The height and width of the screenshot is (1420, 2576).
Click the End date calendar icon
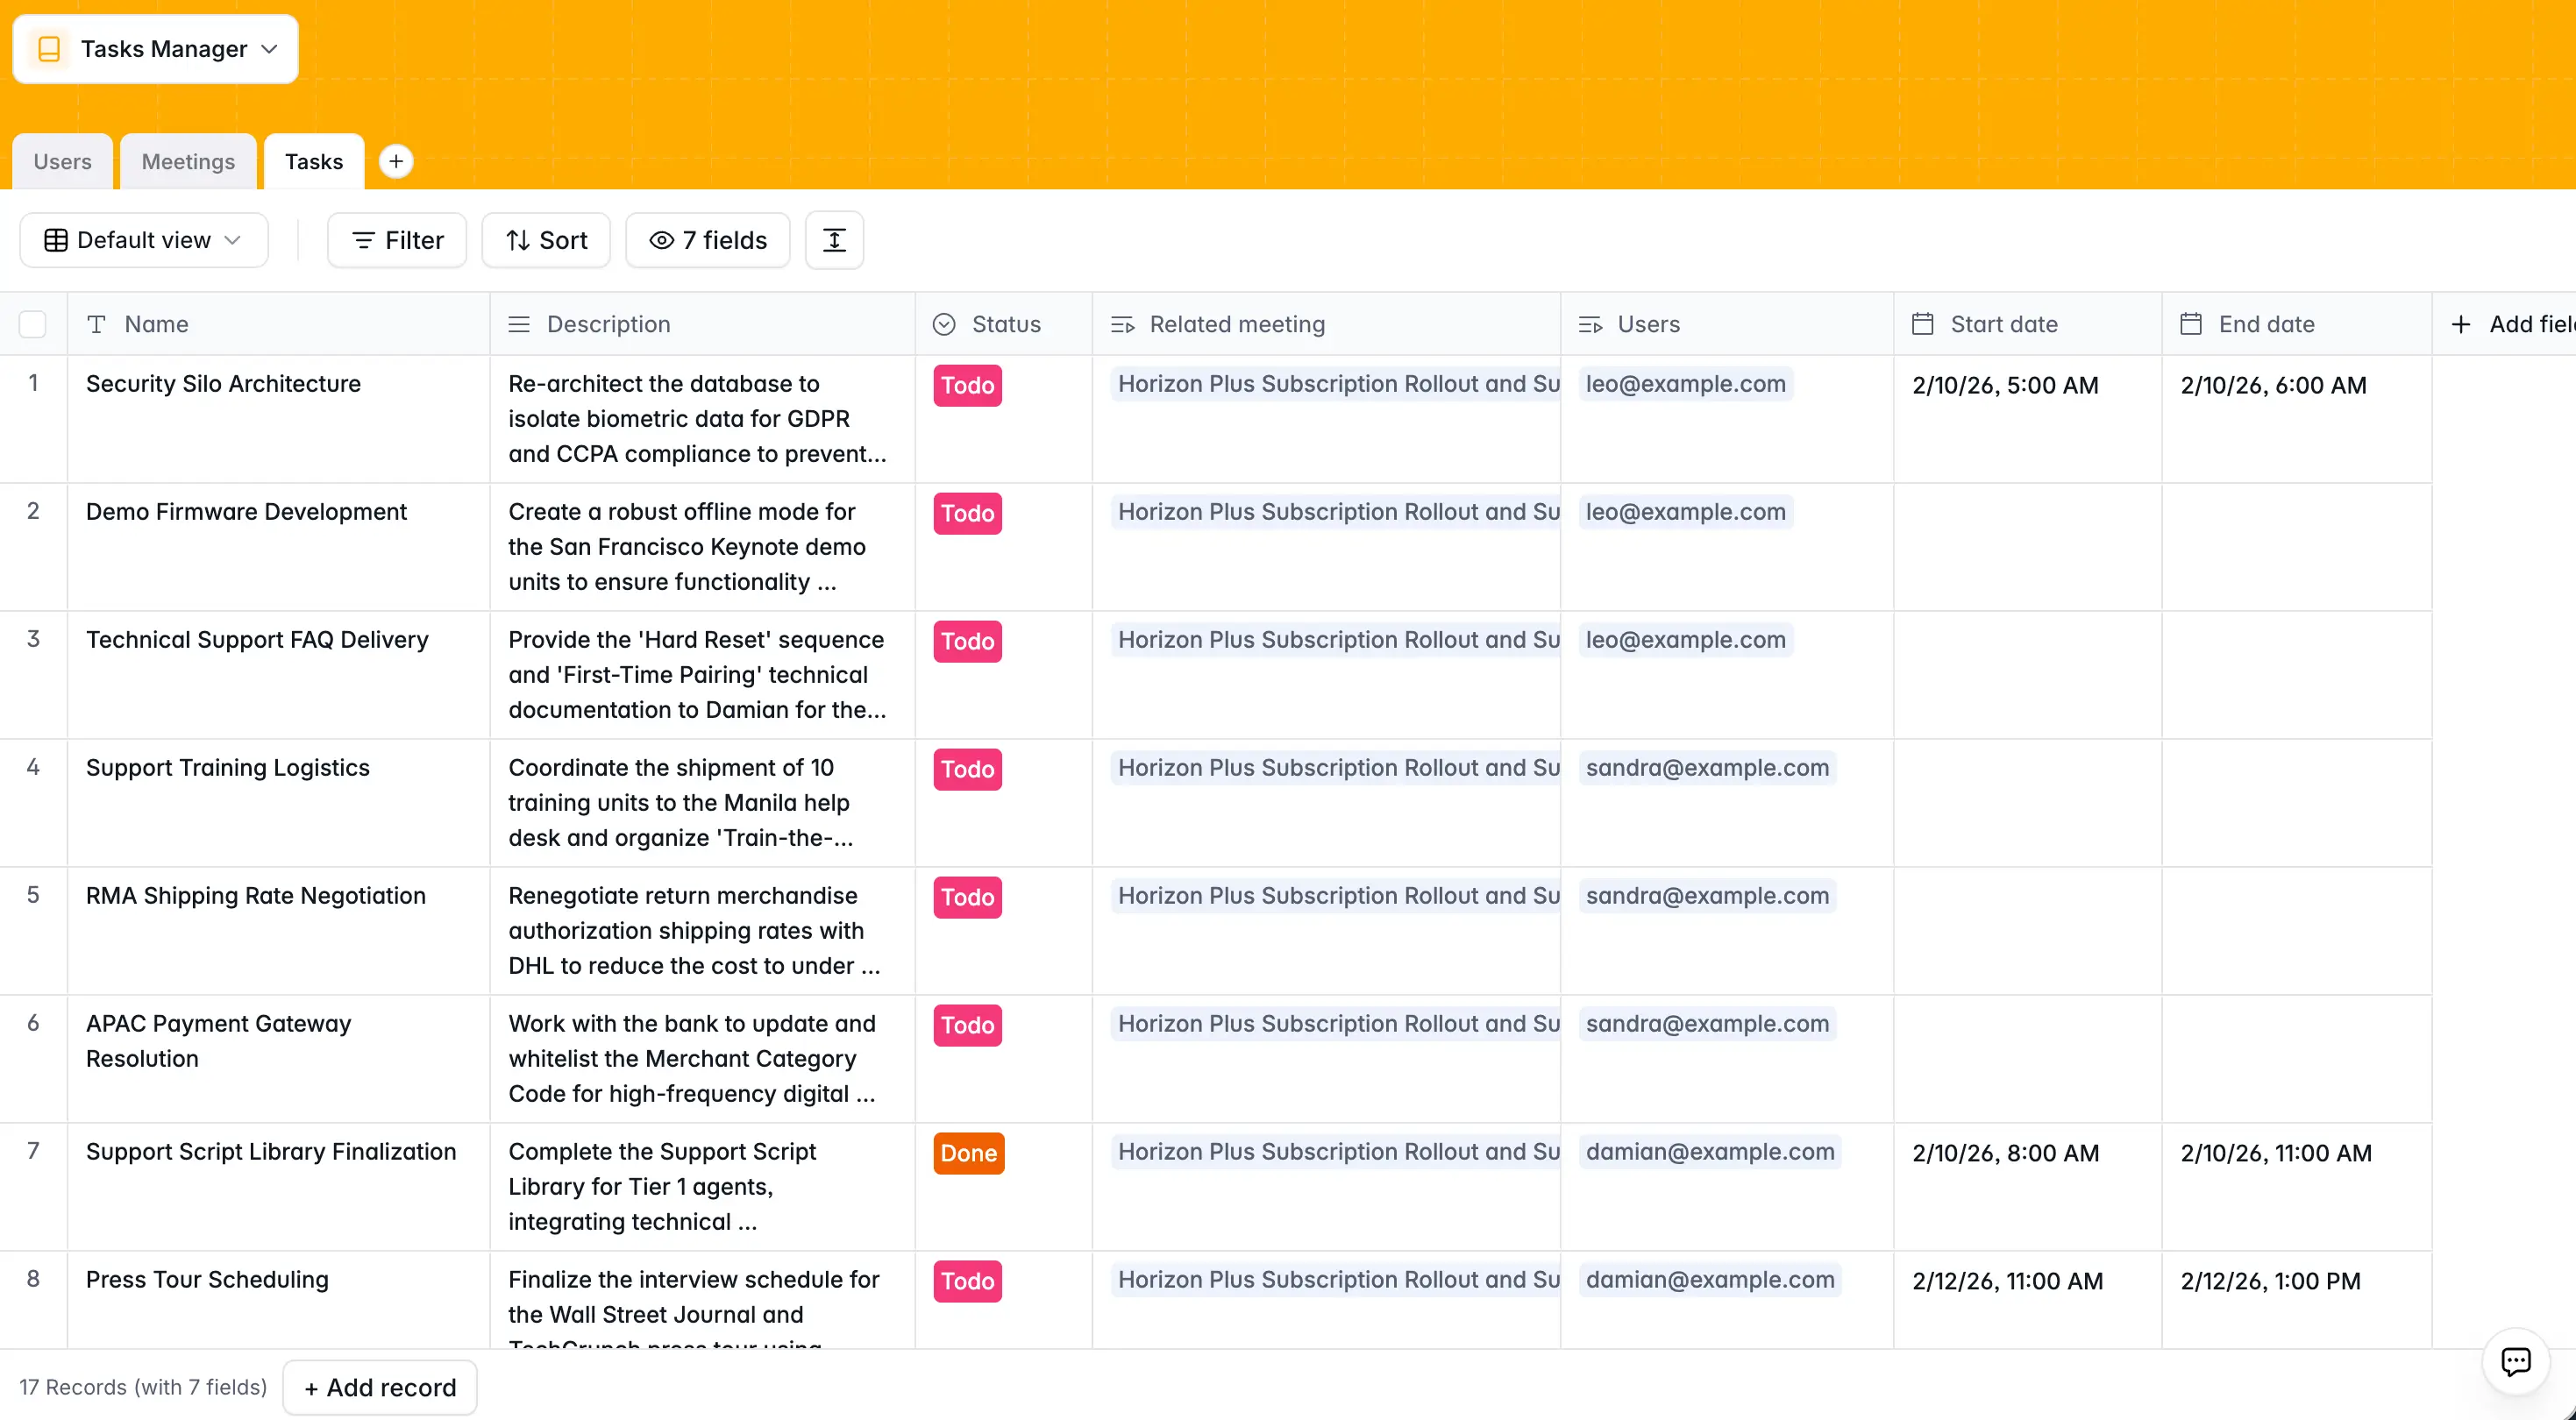(x=2190, y=323)
